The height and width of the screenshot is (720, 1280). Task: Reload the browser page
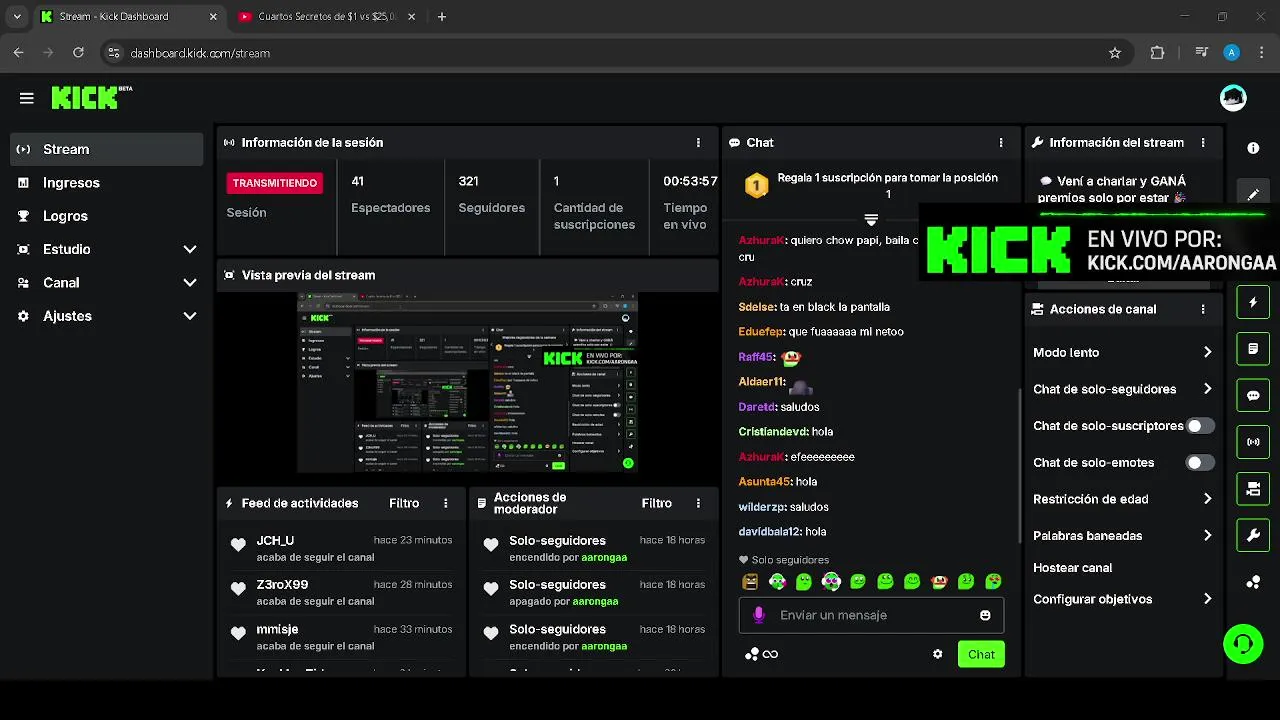pyautogui.click(x=79, y=53)
